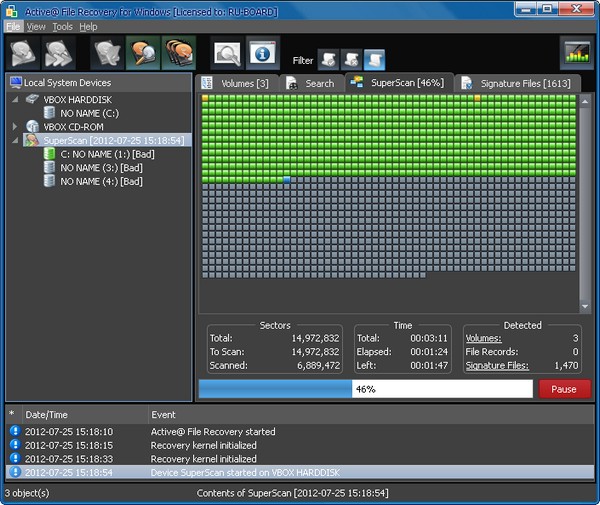The height and width of the screenshot is (505, 600).
Task: Pause the running SuperScan
Action: click(564, 389)
